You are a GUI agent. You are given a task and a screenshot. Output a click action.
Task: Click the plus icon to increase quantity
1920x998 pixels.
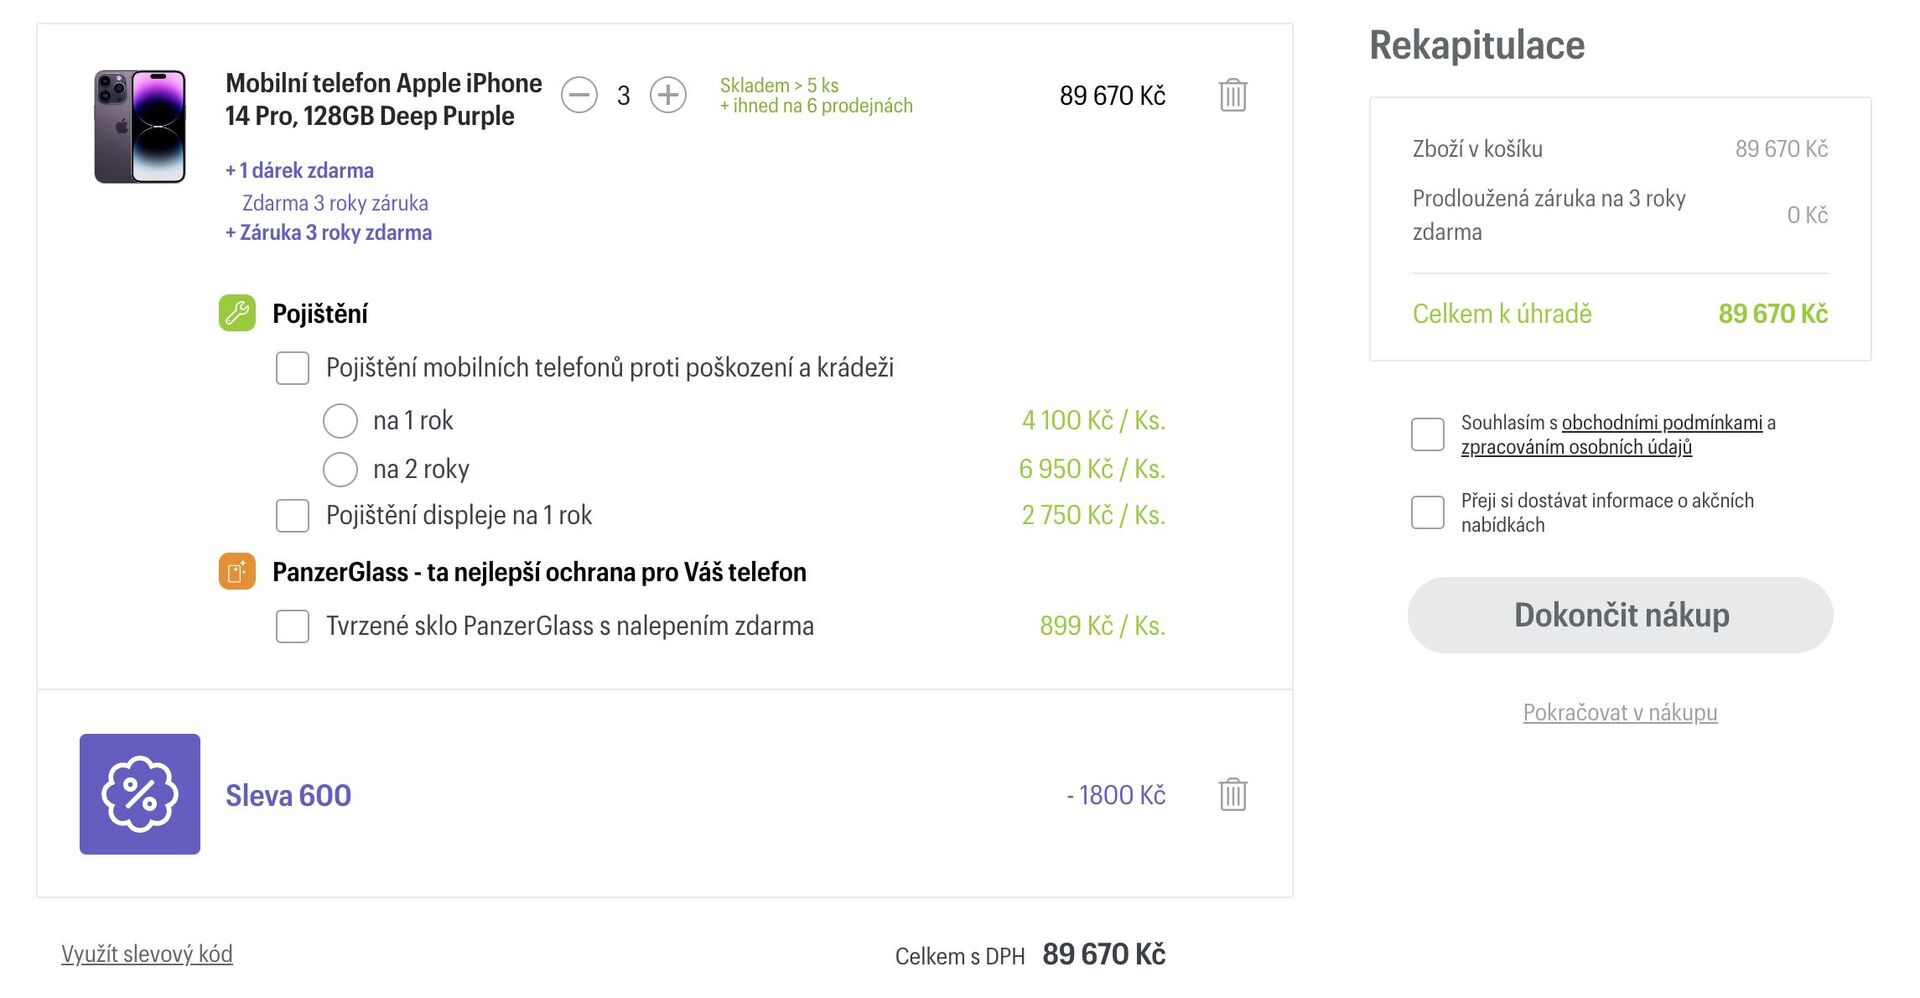668,95
